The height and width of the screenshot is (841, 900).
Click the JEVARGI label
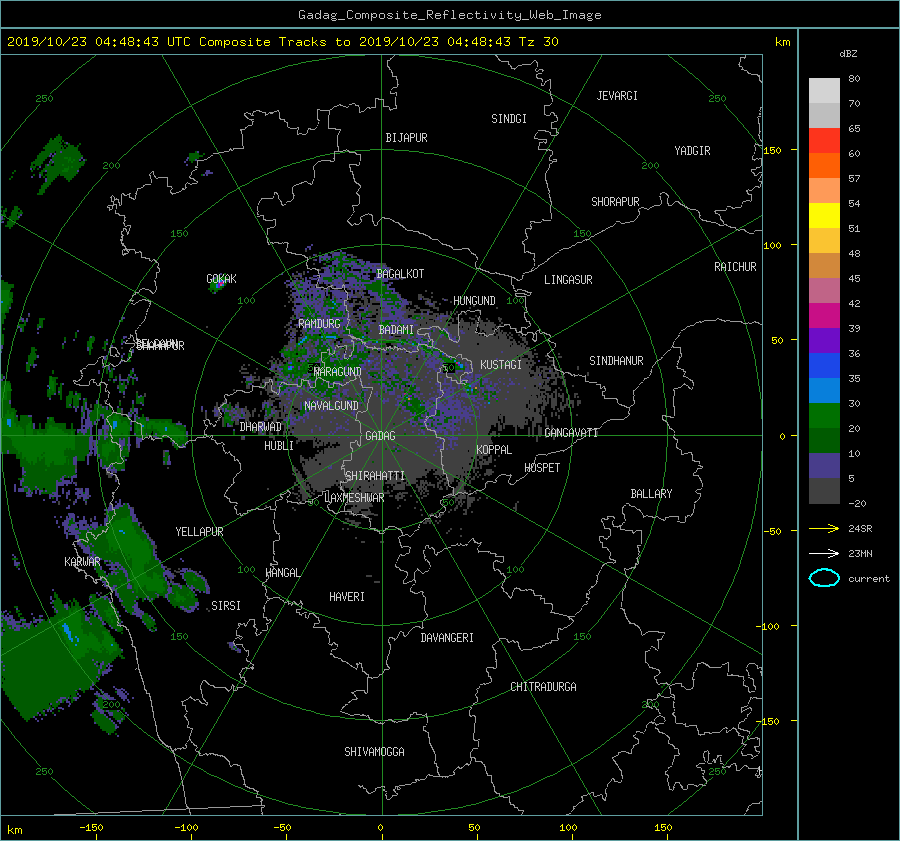617,96
